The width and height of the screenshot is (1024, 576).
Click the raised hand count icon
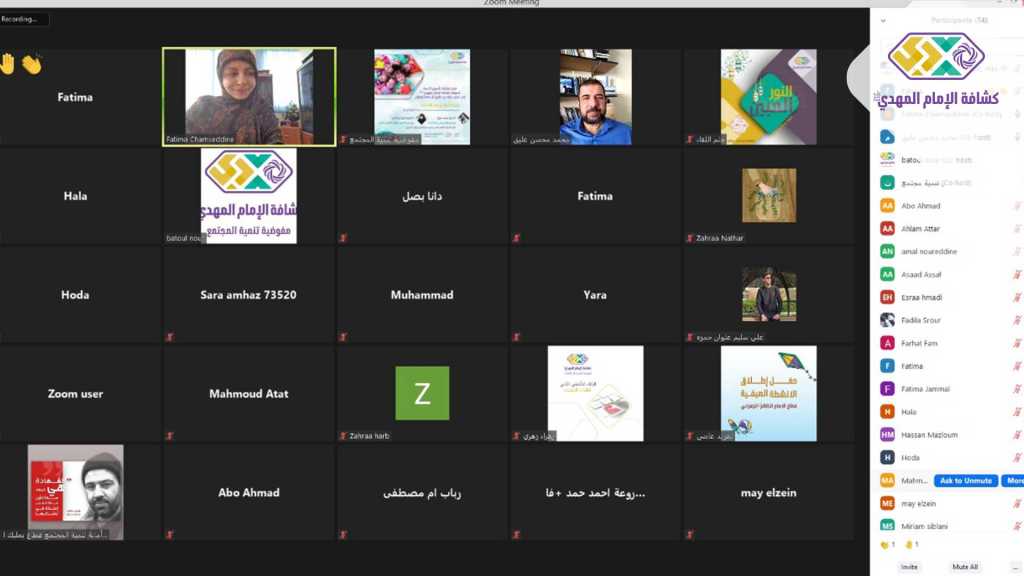pyautogui.click(x=910, y=545)
